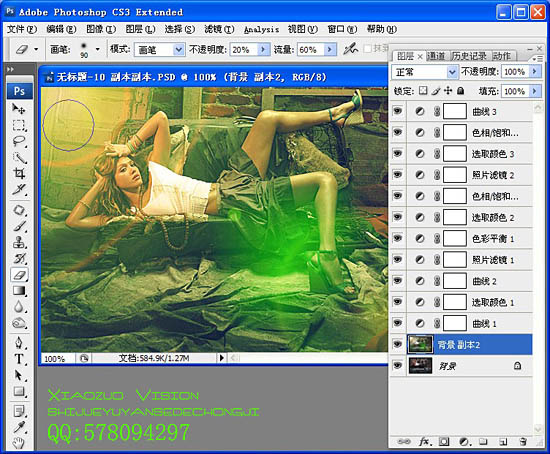Viewport: 550px width, 454px height.
Task: Hide the 曲线 3 layer
Action: tap(397, 112)
